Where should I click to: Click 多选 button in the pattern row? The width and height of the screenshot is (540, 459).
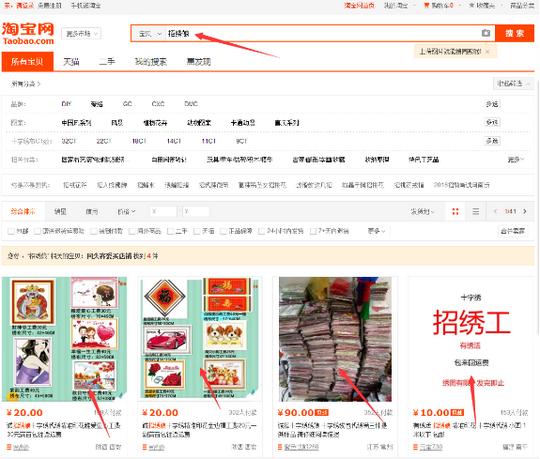pos(492,122)
